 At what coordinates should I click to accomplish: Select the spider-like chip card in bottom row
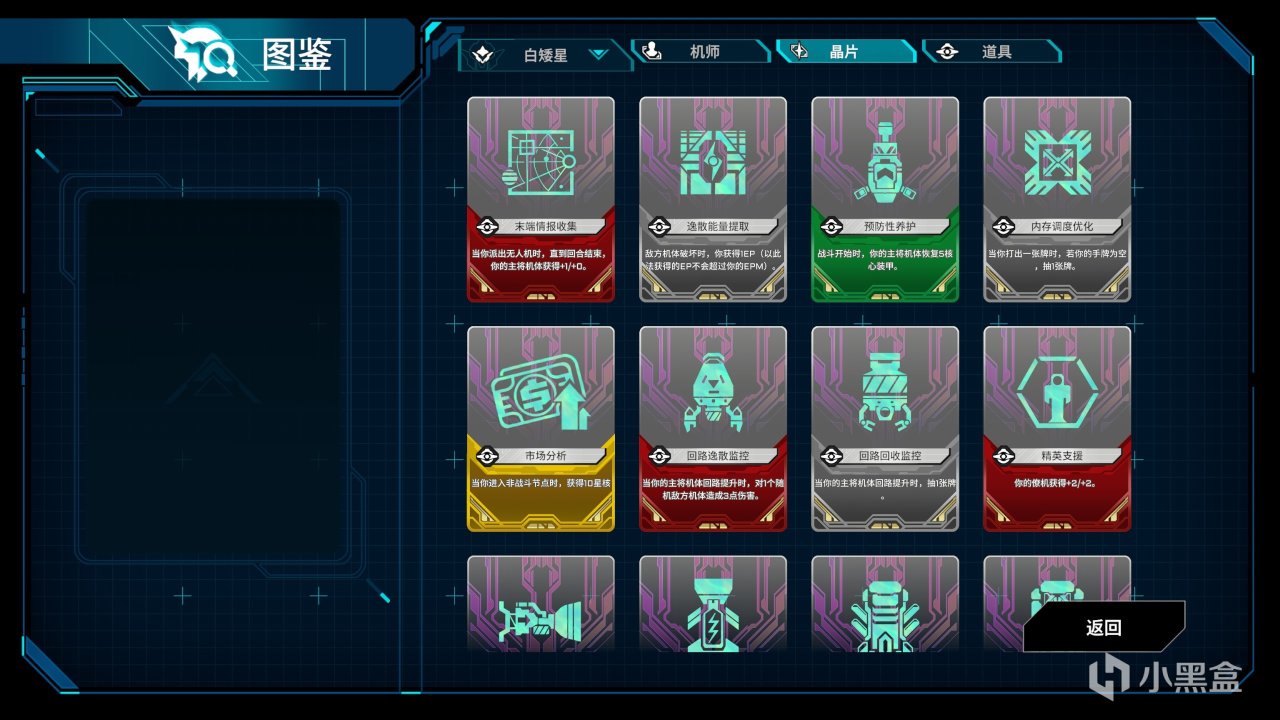tap(885, 604)
